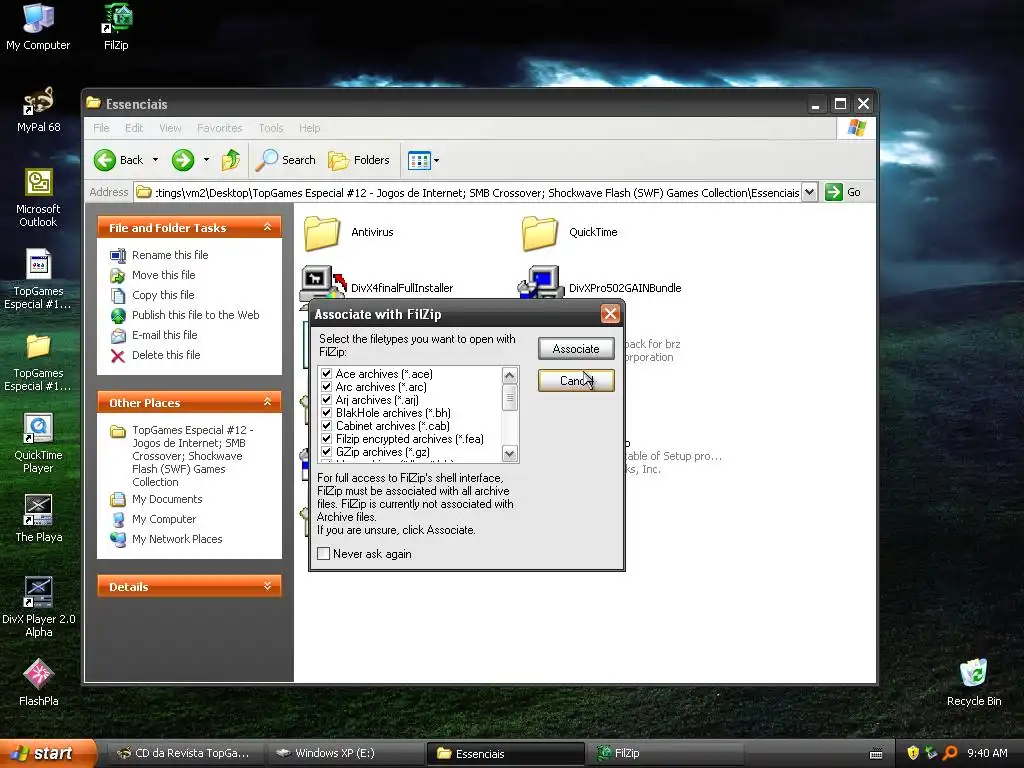Open Microsoft Outlook desktop icon

38,197
